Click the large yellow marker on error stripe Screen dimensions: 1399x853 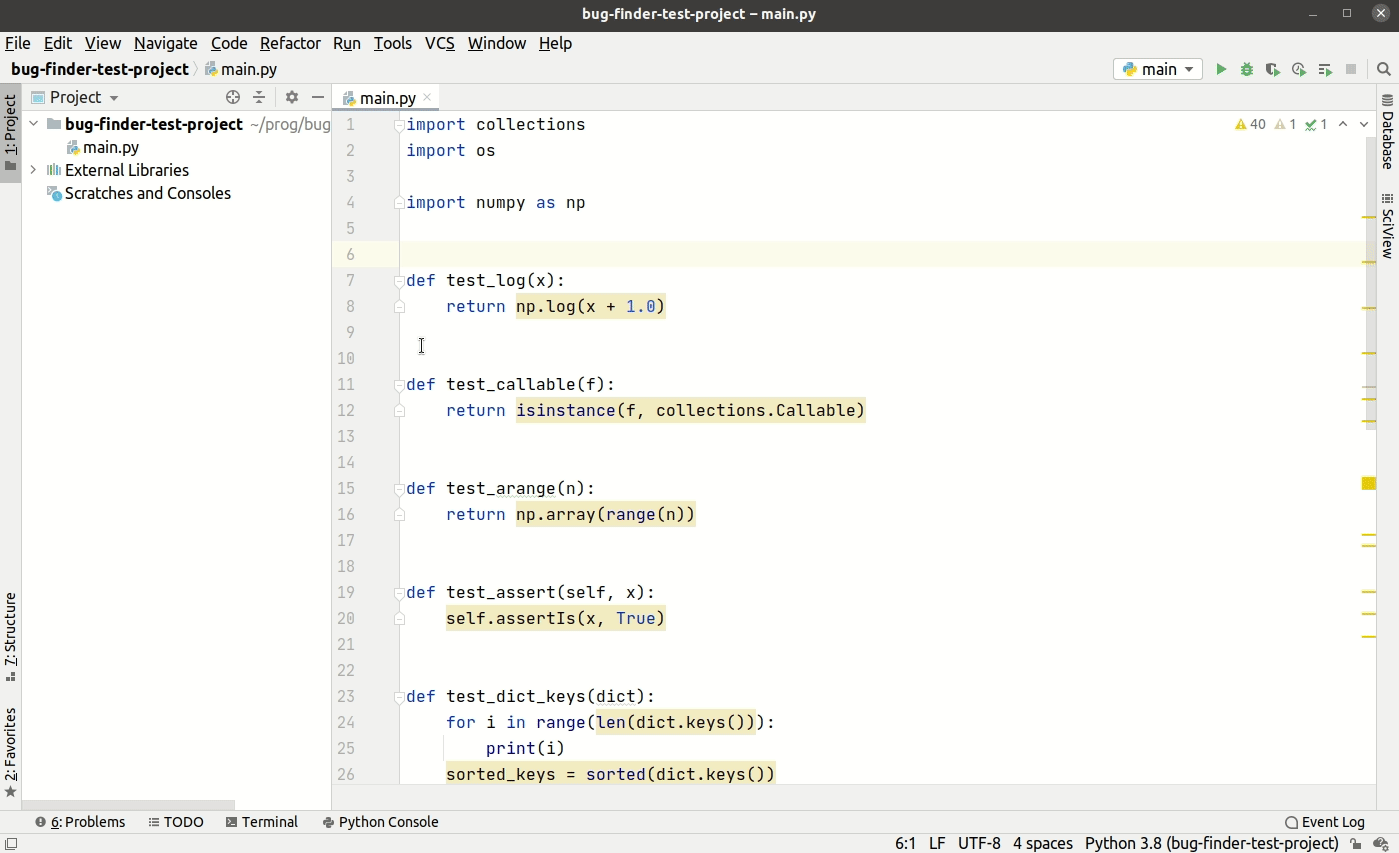[x=1369, y=483]
